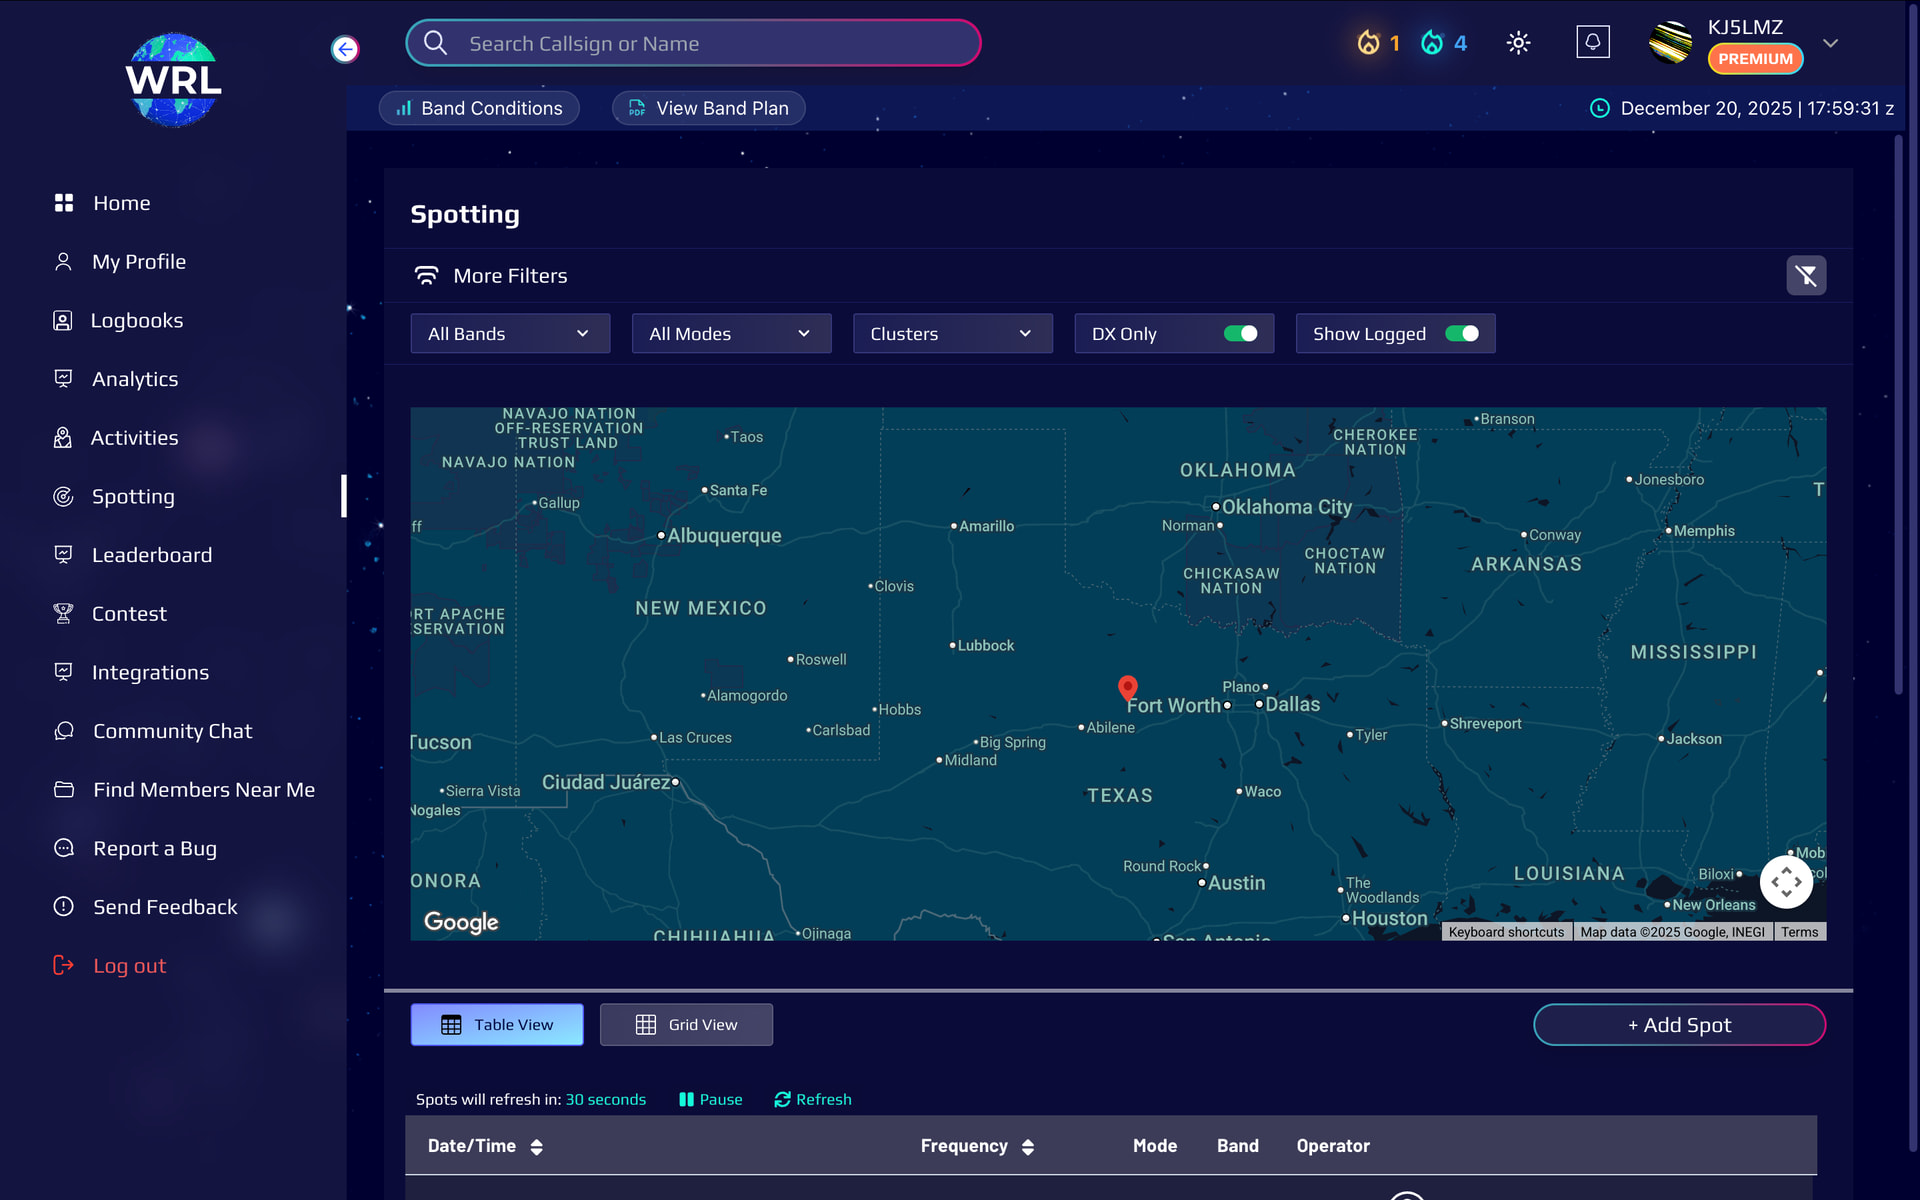Screen dimensions: 1920x1200
Task: Expand the KJ5LMZ account menu chevron
Action: tap(1830, 43)
